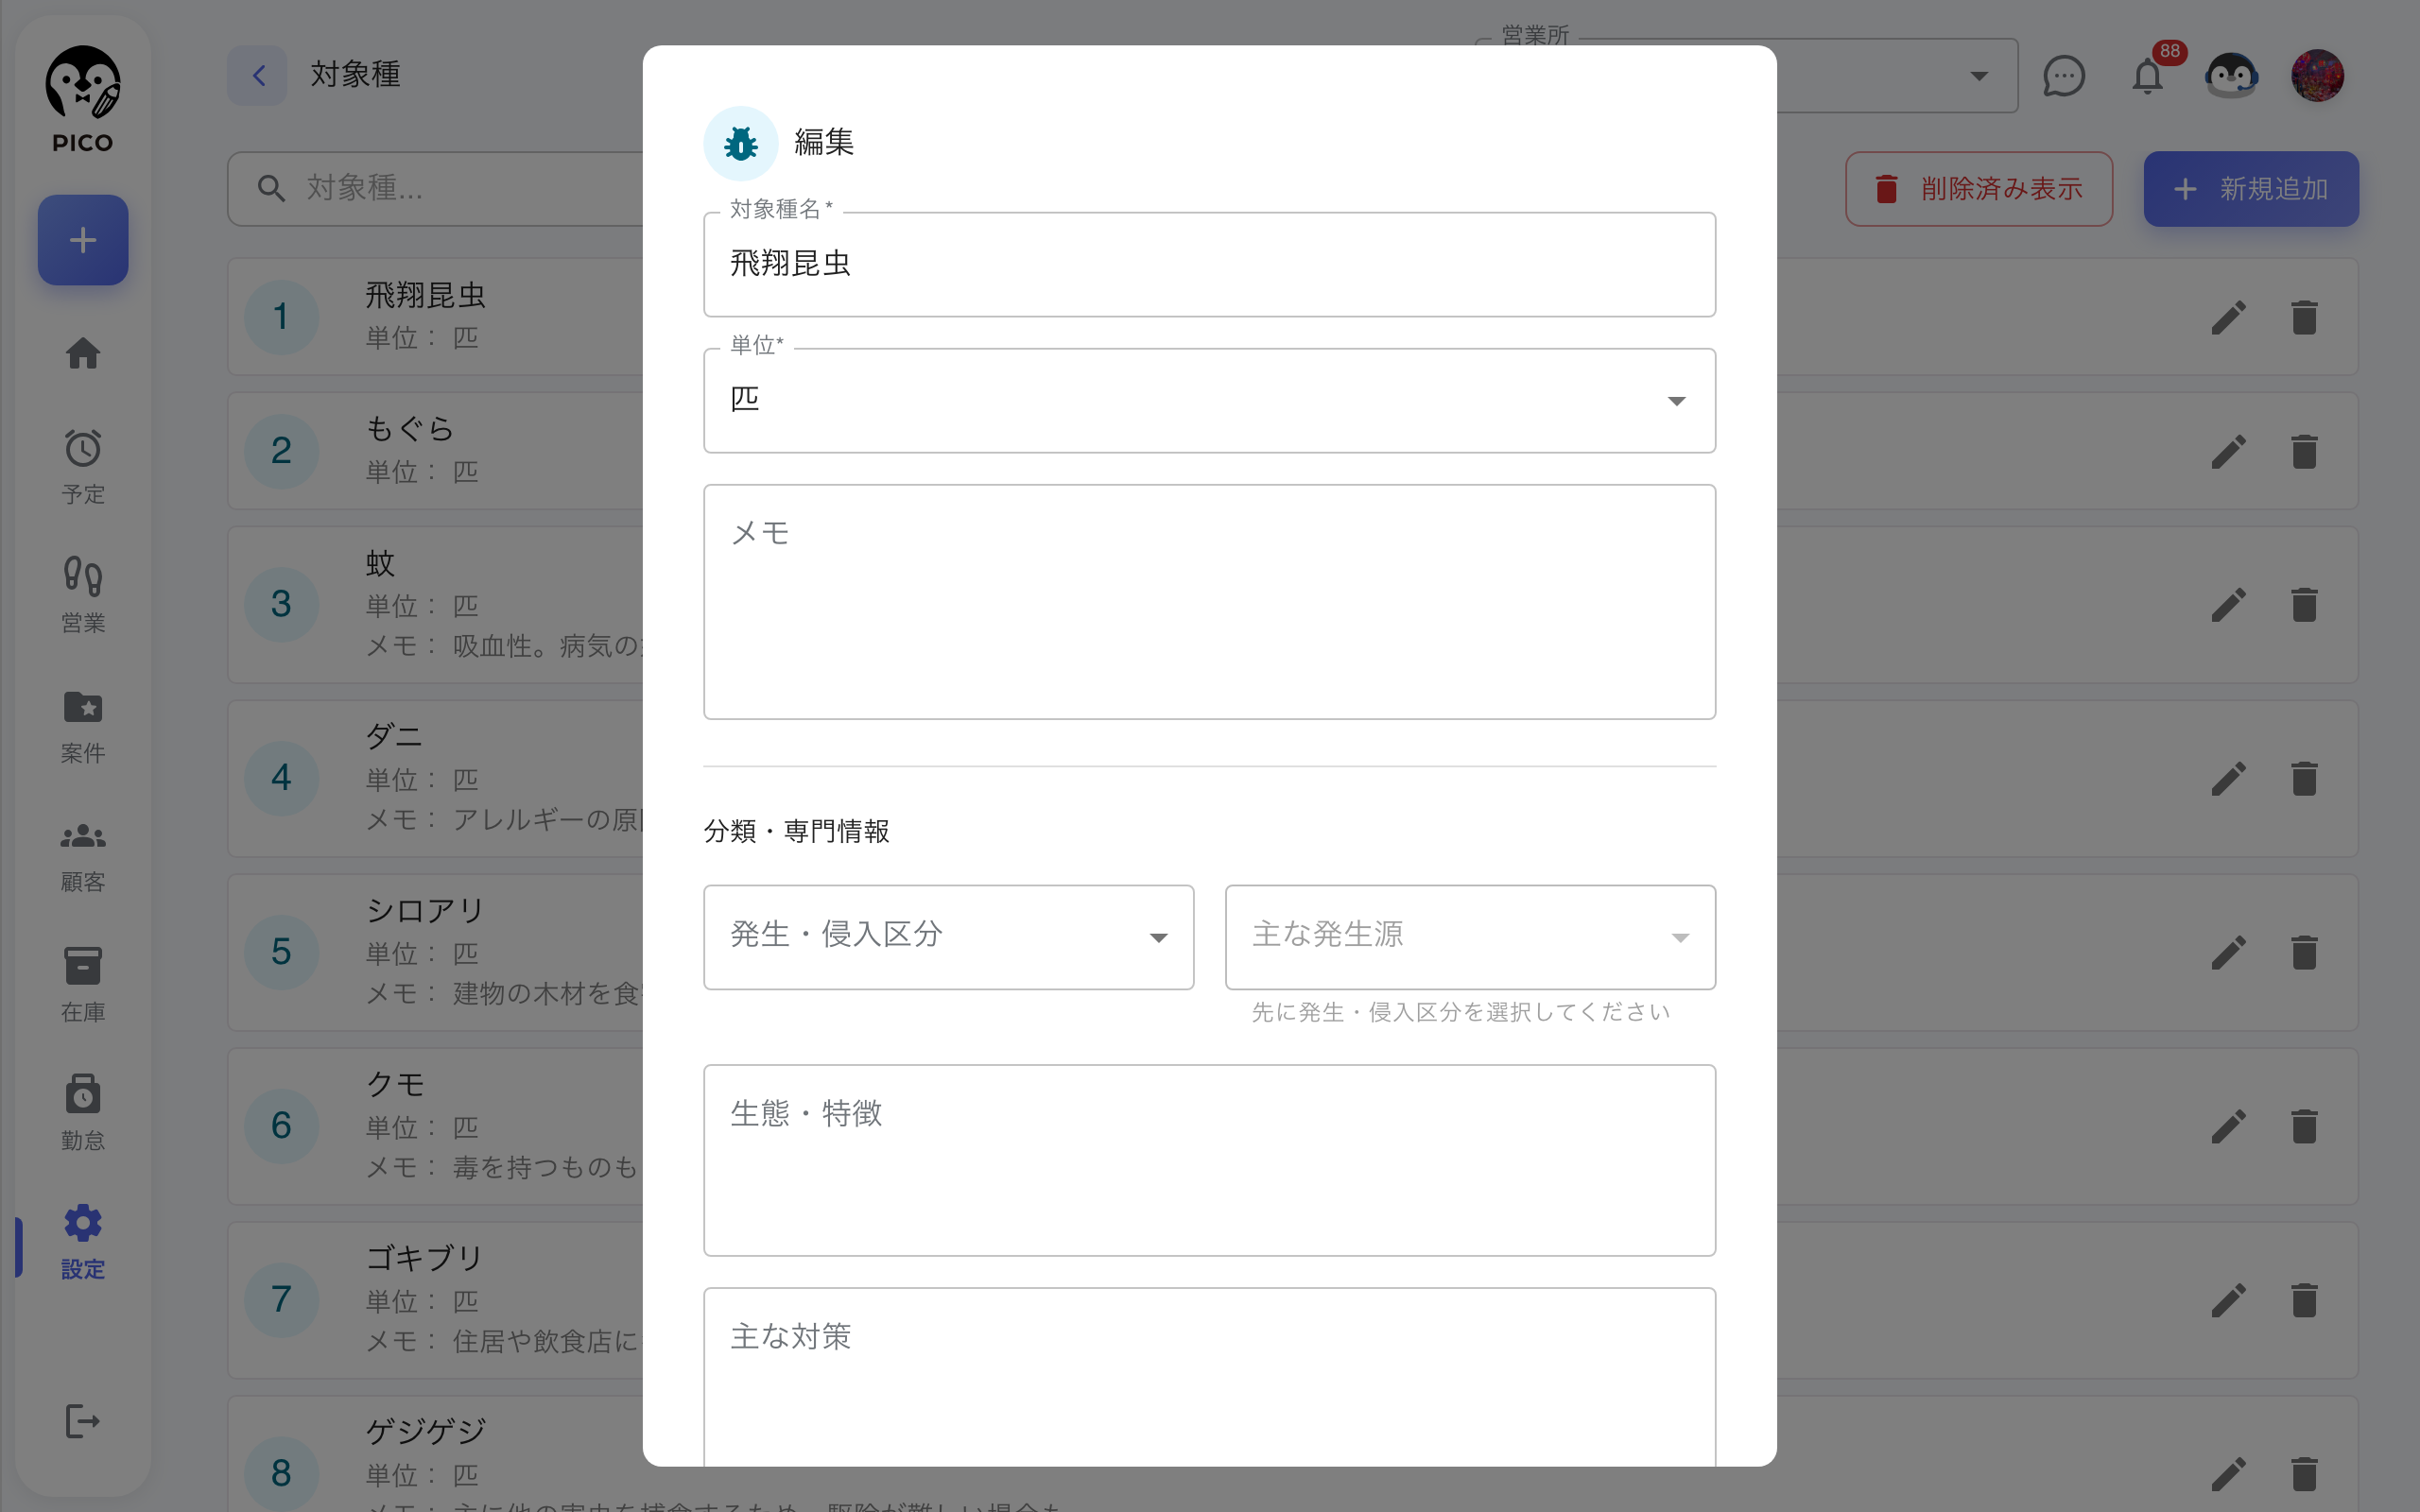The height and width of the screenshot is (1512, 2420).
Task: Delete the もぐら row with trash icon
Action: click(x=2305, y=452)
